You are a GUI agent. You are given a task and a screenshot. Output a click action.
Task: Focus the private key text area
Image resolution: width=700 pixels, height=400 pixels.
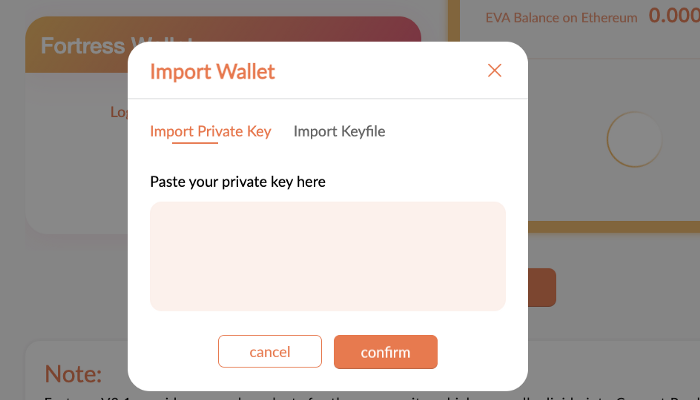pyautogui.click(x=327, y=256)
